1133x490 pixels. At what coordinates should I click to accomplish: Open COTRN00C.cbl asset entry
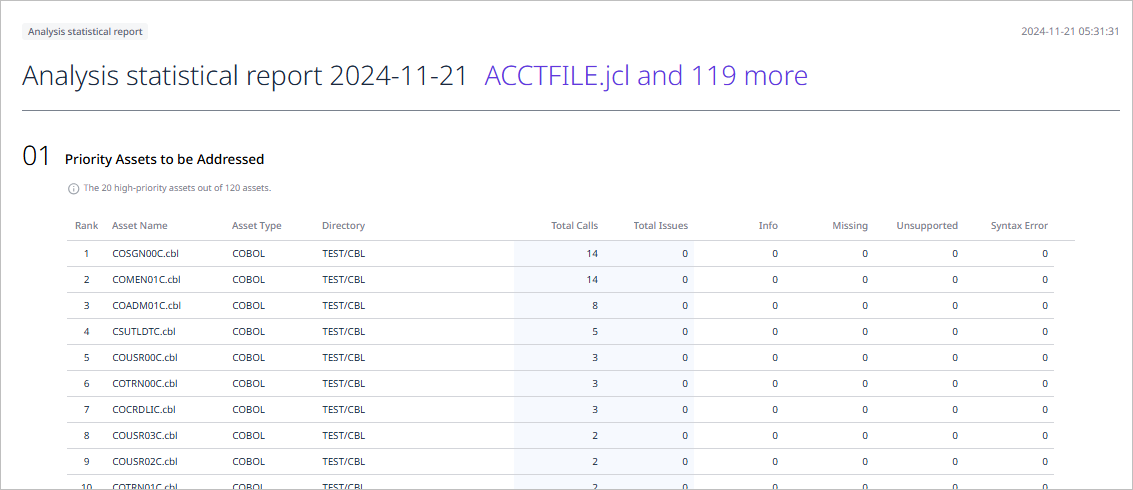[x=145, y=384]
